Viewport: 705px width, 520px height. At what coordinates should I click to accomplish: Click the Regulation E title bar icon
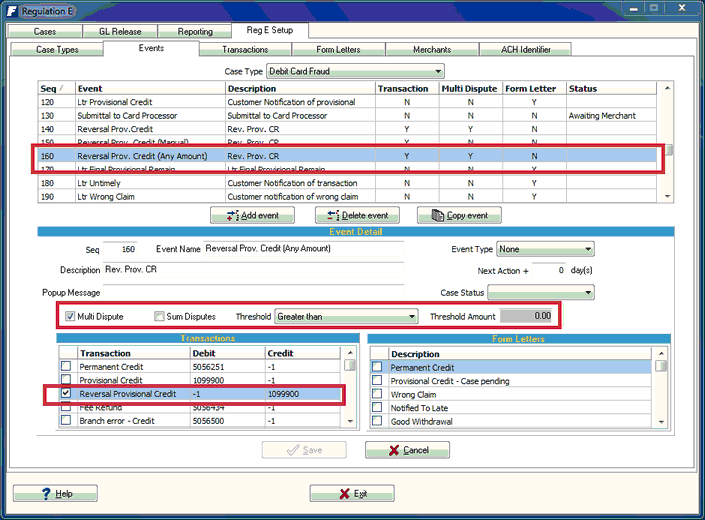click(11, 8)
